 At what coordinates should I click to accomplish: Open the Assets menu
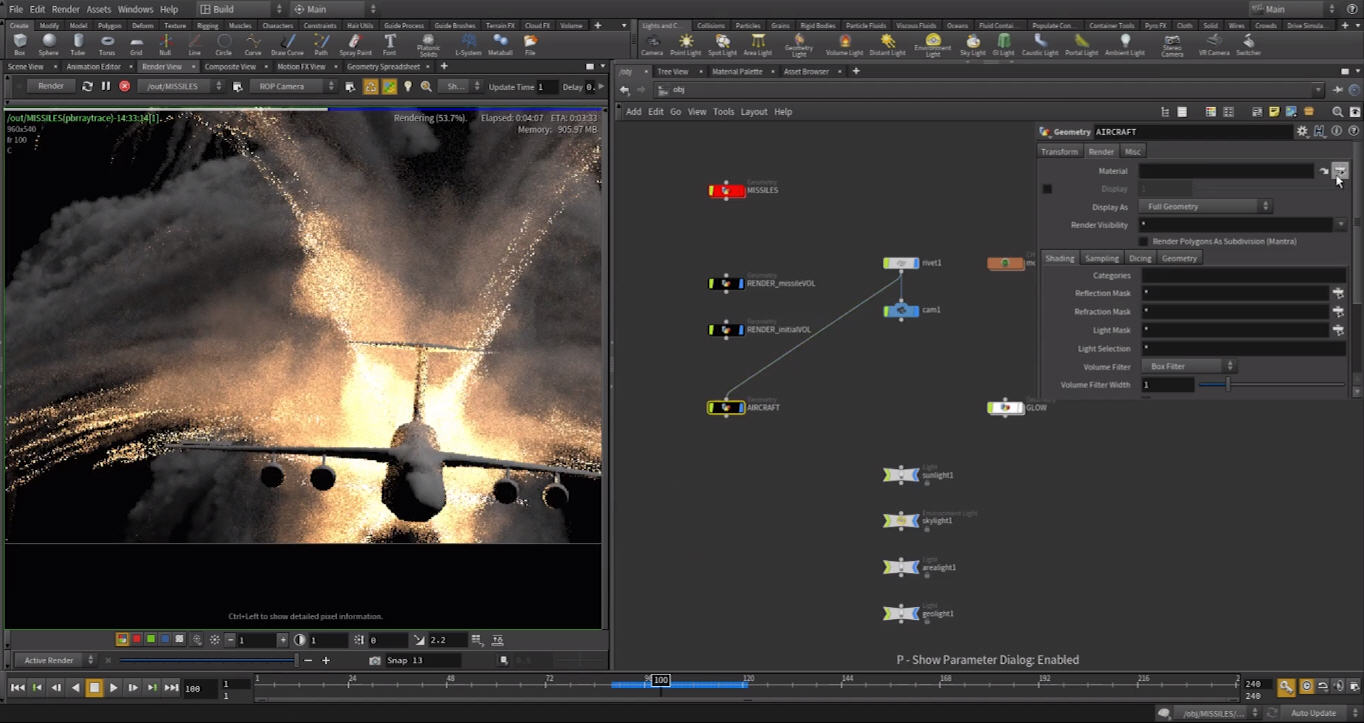[x=98, y=9]
